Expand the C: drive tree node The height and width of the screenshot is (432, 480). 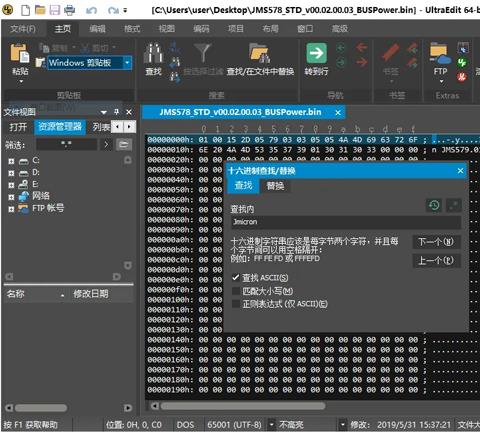pyautogui.click(x=11, y=161)
